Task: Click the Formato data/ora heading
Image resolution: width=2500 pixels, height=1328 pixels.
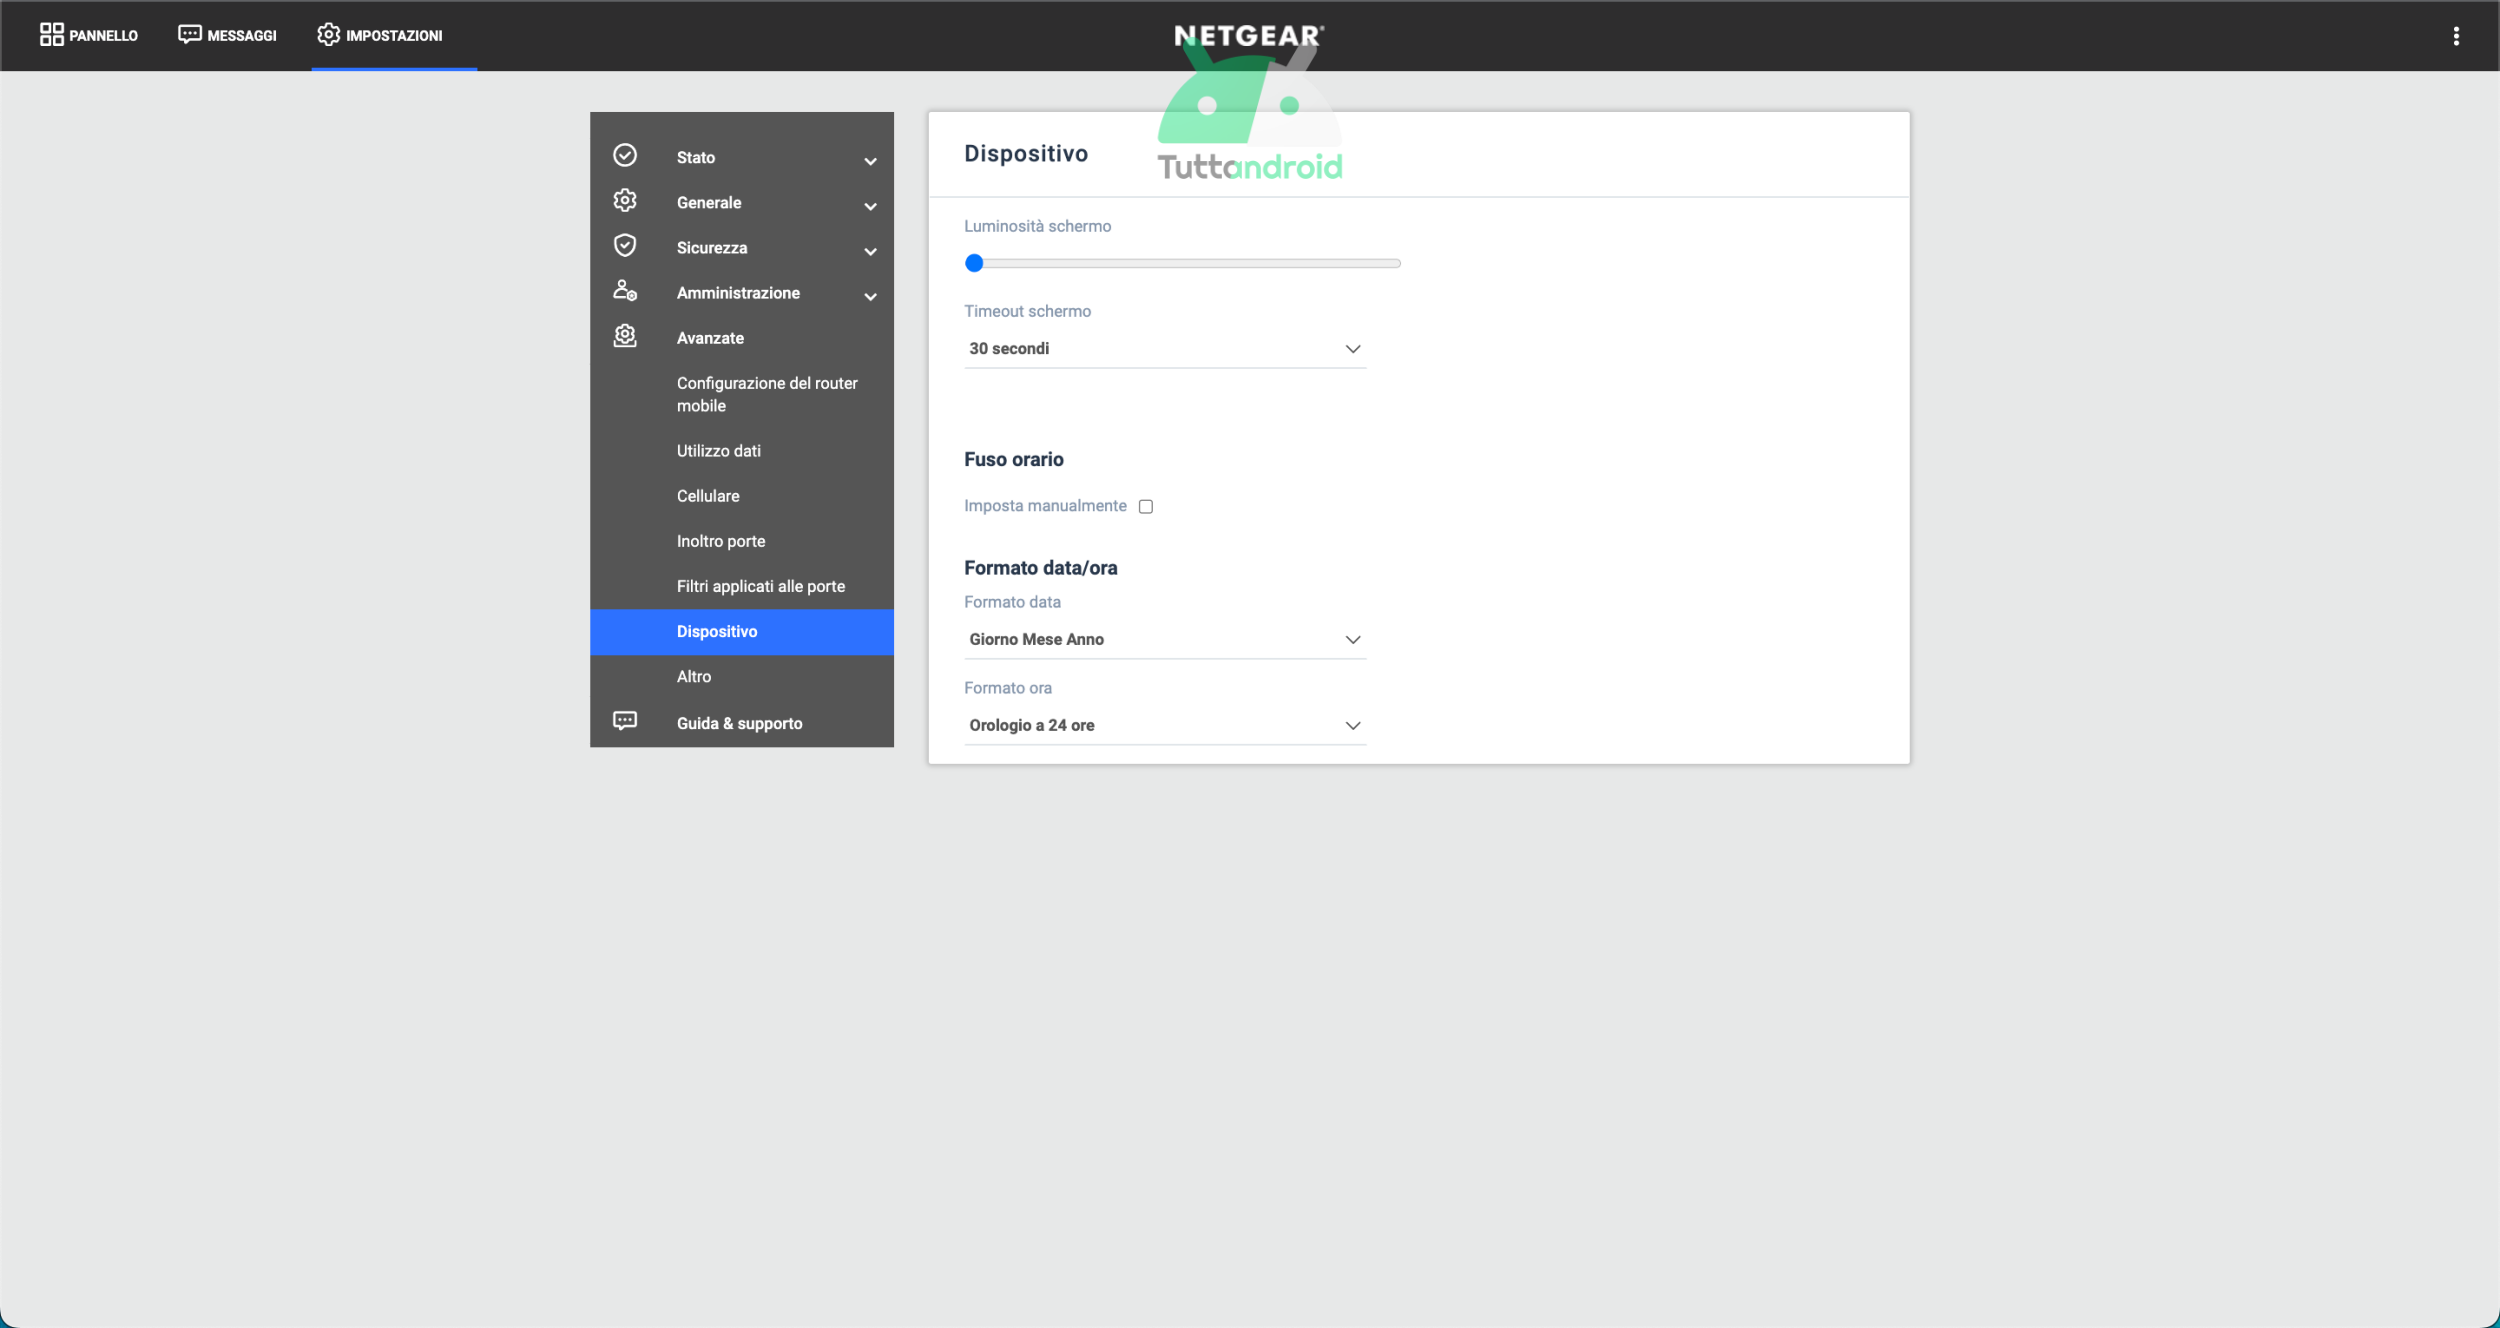Action: click(1040, 568)
